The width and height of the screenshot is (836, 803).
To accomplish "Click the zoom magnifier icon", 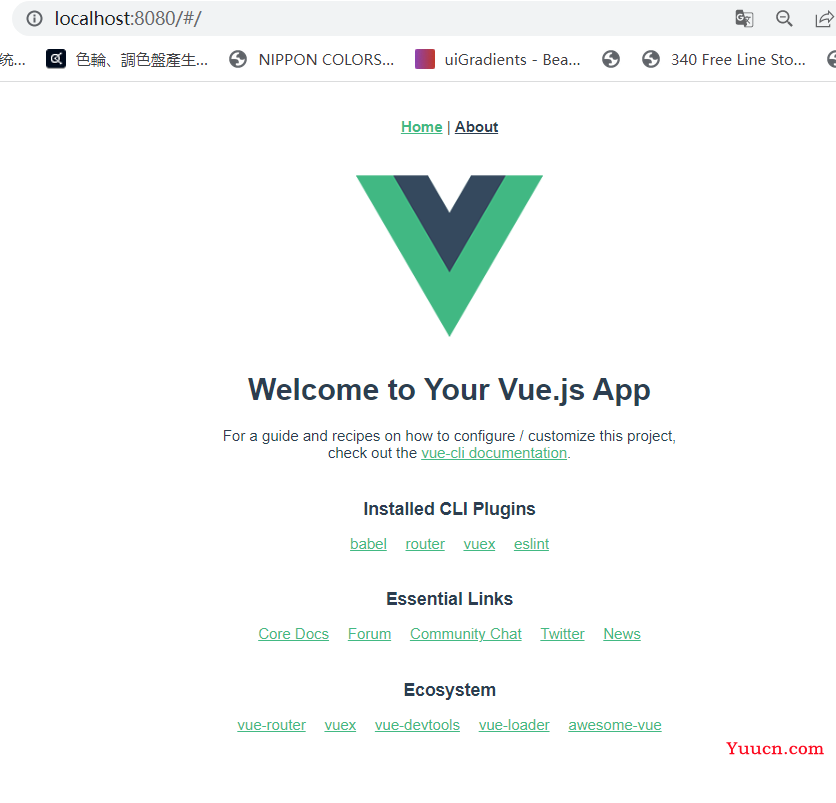I will (x=784, y=19).
